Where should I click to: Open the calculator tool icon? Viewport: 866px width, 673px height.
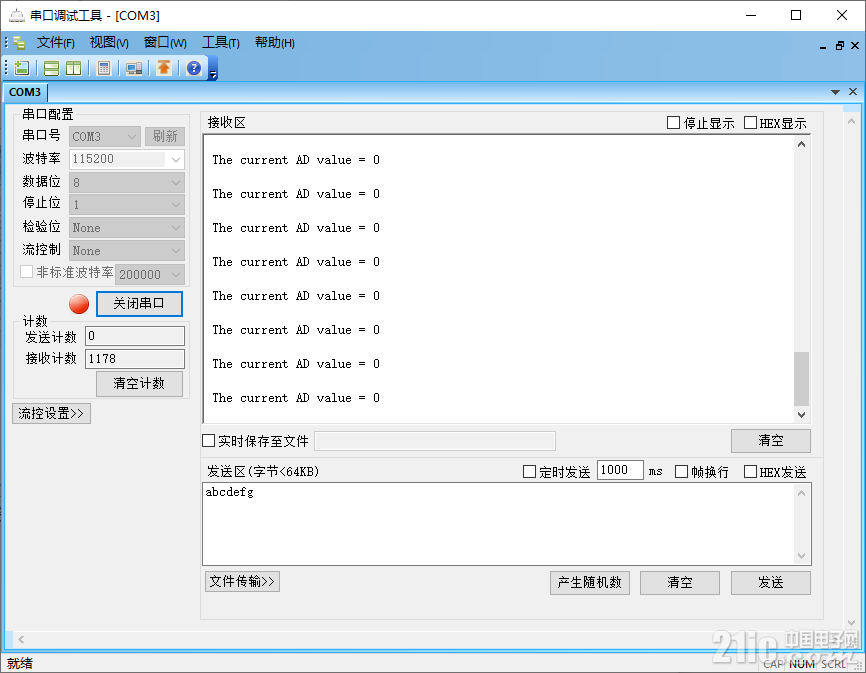(104, 68)
